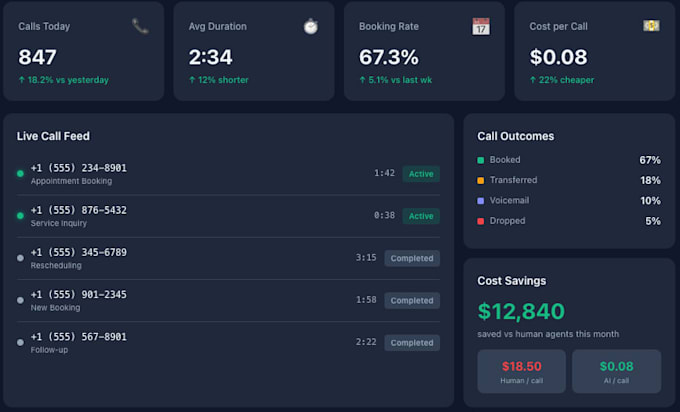Viewport: 680px width, 412px height.
Task: Click the money icon in Cost per Call card
Action: [x=651, y=26]
